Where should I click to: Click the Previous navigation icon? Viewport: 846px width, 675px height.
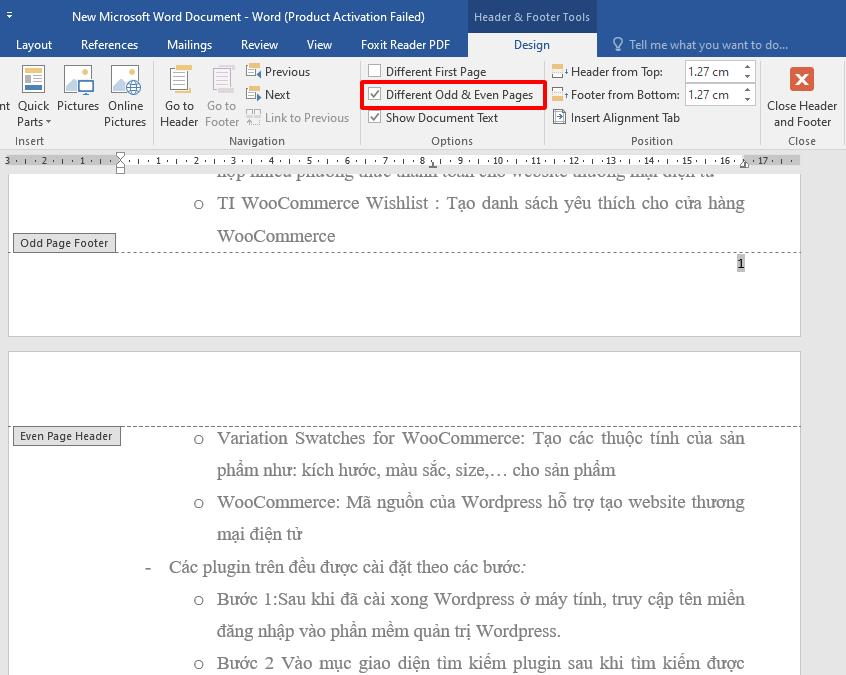tap(253, 71)
